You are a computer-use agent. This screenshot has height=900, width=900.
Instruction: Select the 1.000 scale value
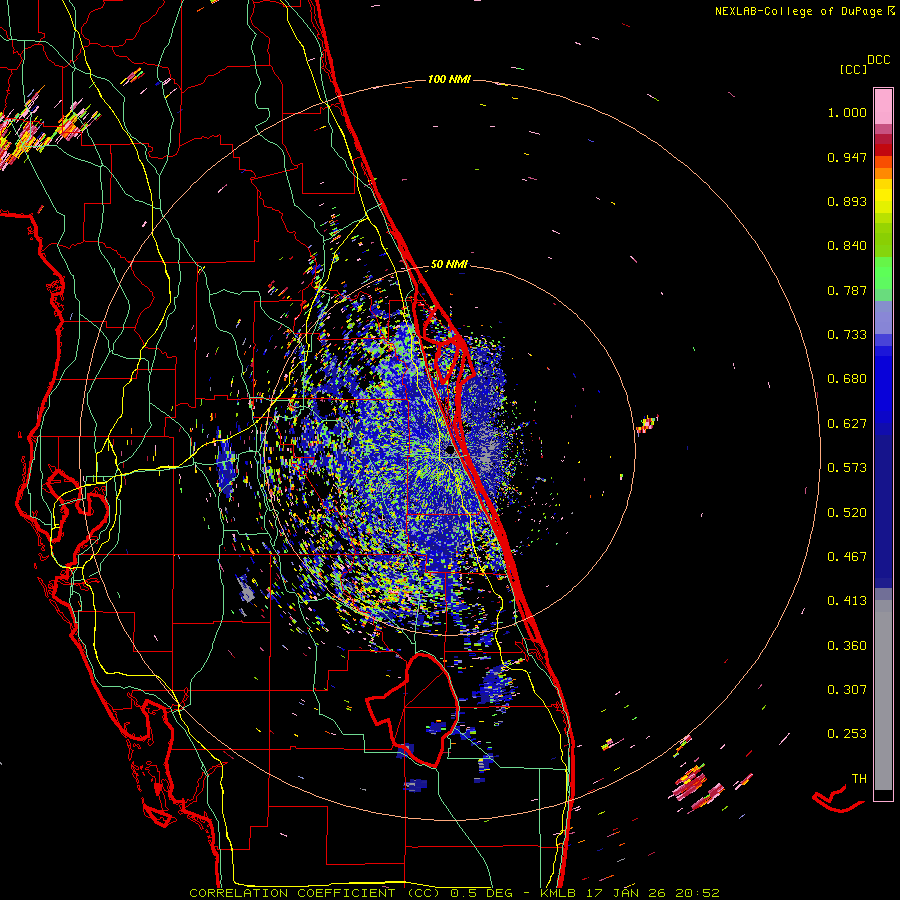coord(847,112)
